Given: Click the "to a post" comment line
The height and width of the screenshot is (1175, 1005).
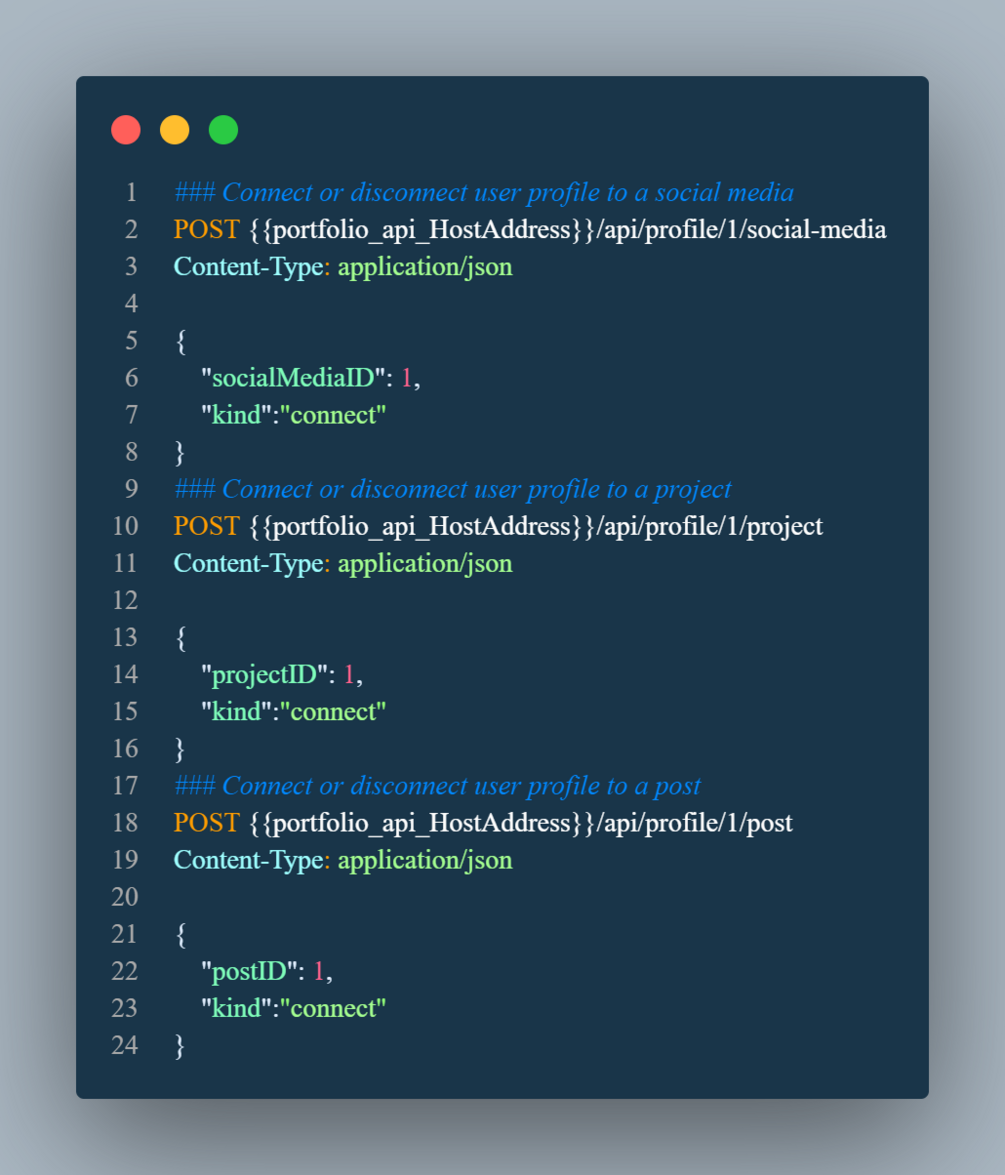Looking at the screenshot, I should 437,785.
